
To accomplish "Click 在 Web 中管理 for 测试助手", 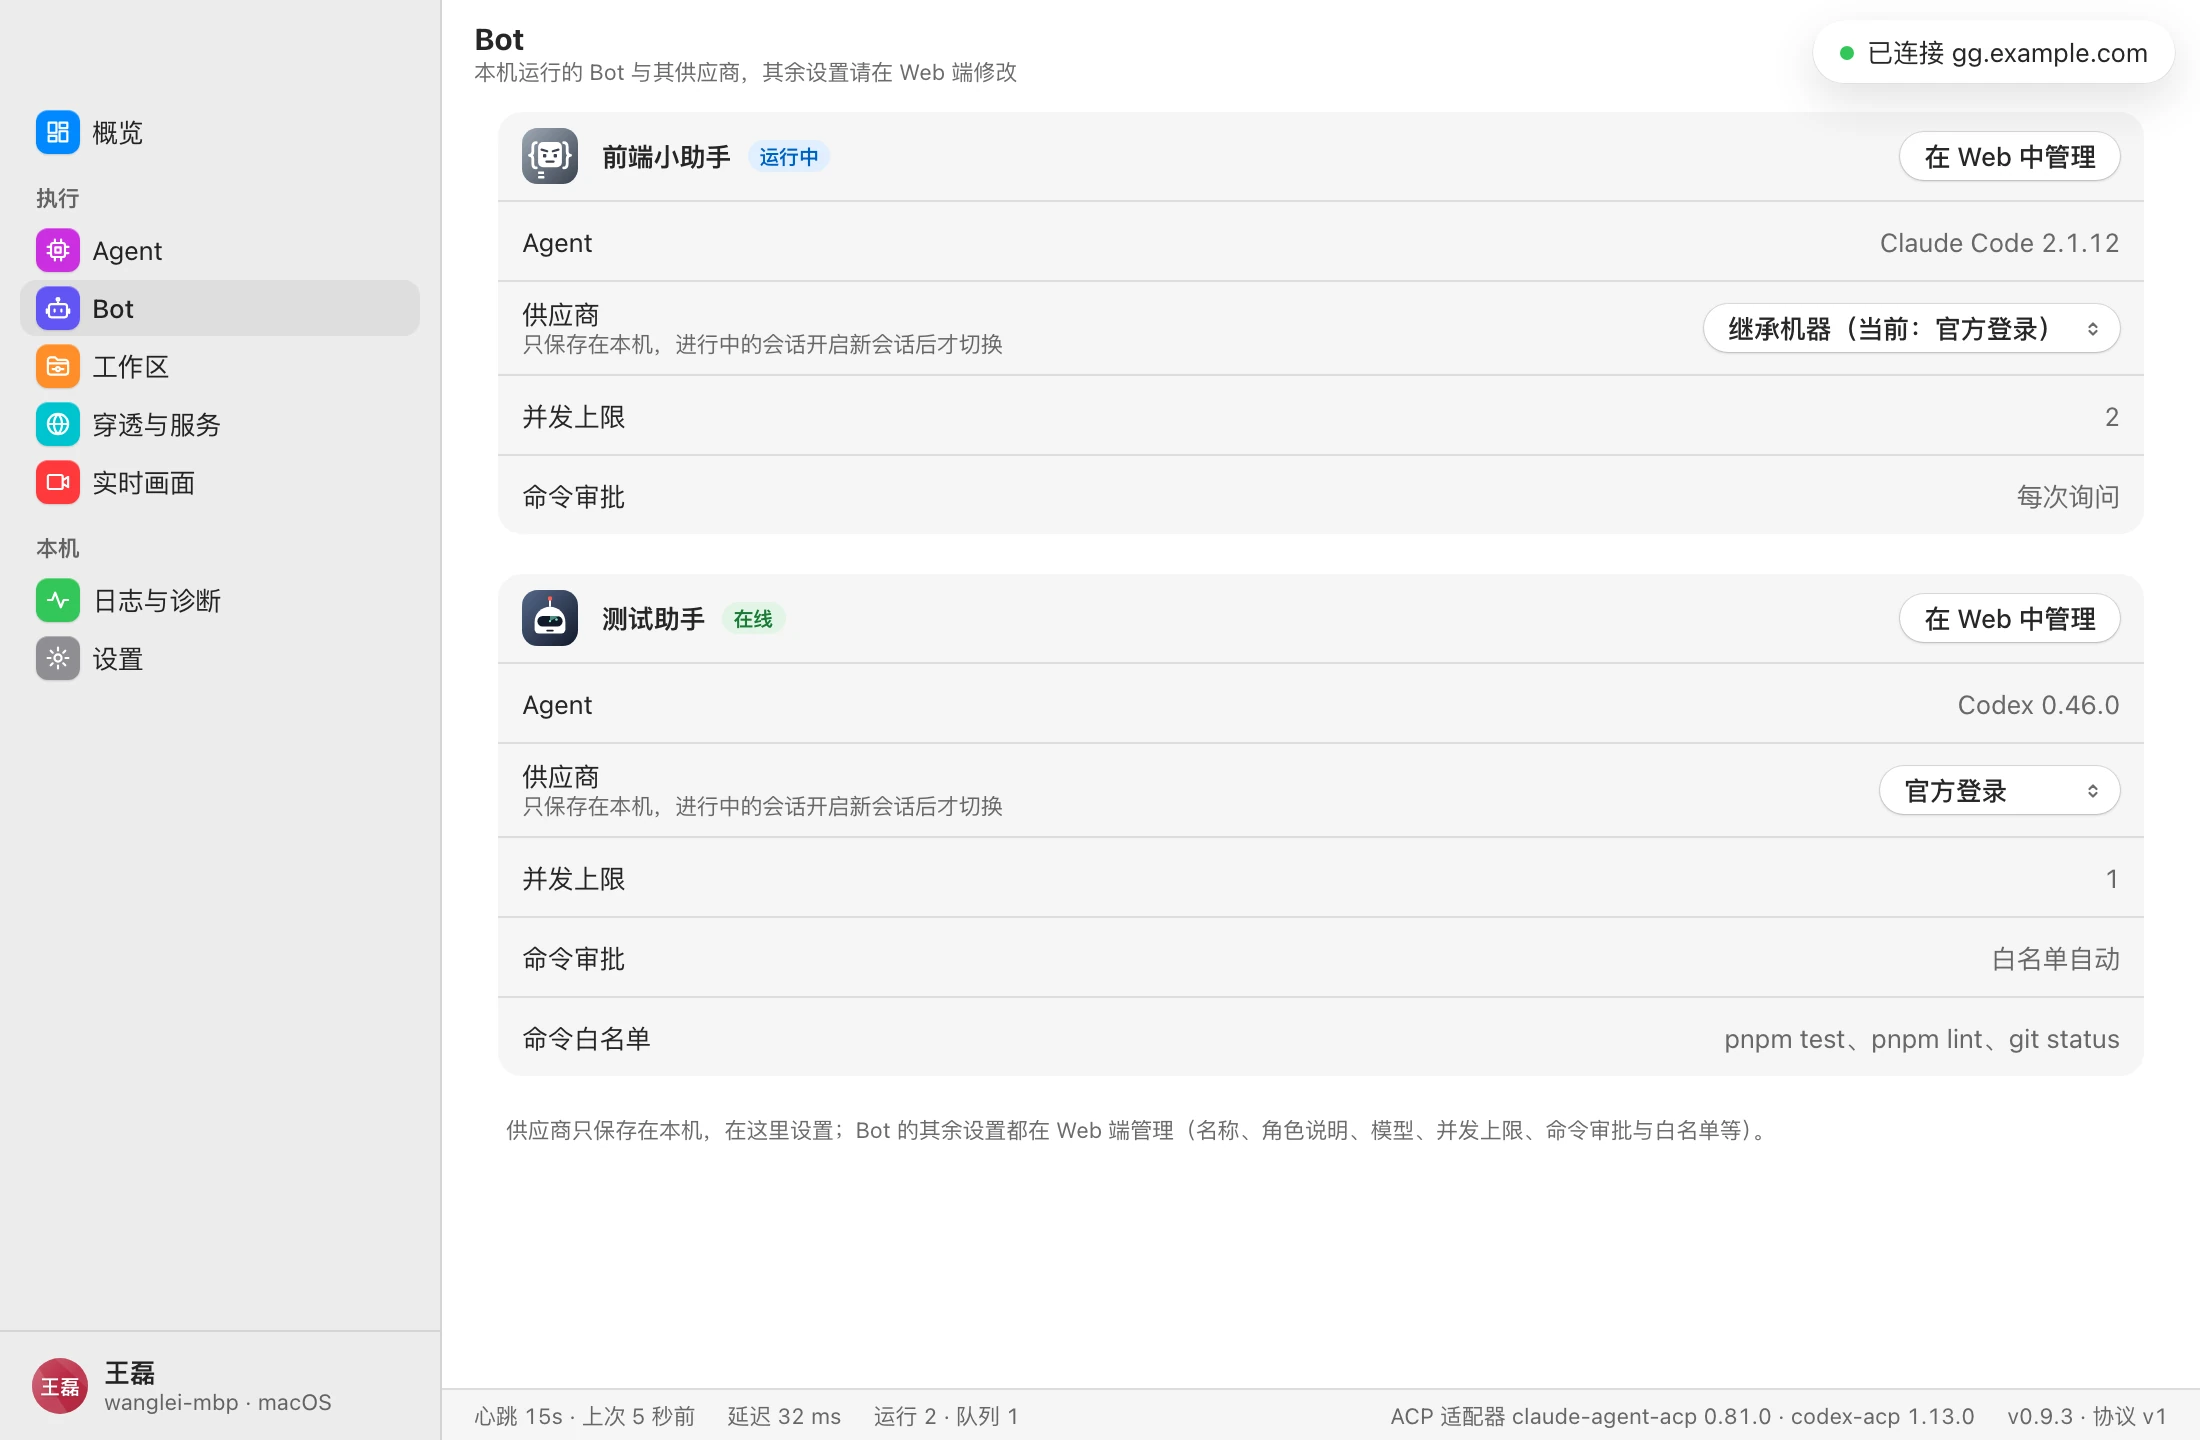I will 2009,618.
